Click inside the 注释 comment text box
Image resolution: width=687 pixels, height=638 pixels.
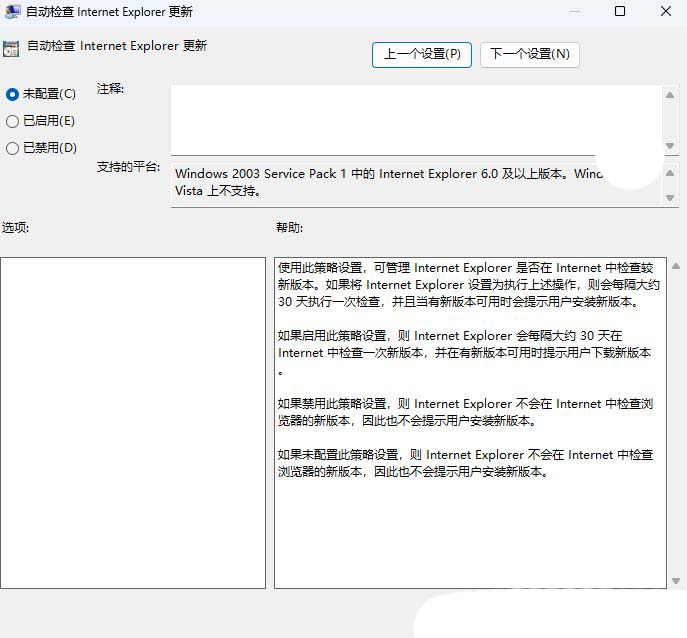click(416, 120)
